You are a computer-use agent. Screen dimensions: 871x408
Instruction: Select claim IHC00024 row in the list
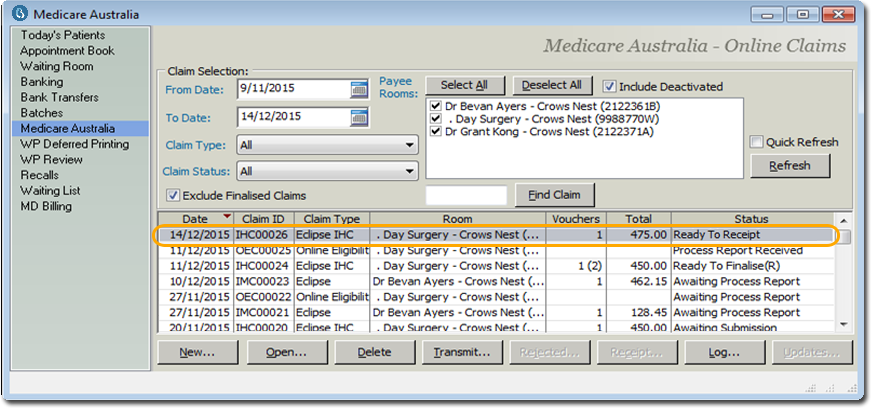(x=262, y=266)
